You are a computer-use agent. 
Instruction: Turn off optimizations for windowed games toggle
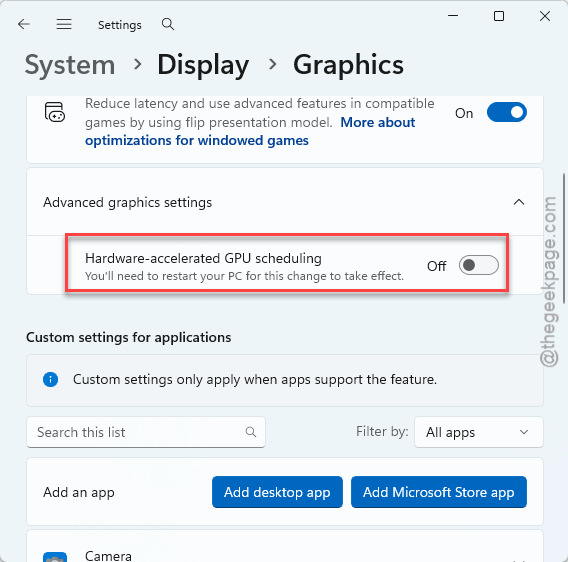click(x=506, y=112)
